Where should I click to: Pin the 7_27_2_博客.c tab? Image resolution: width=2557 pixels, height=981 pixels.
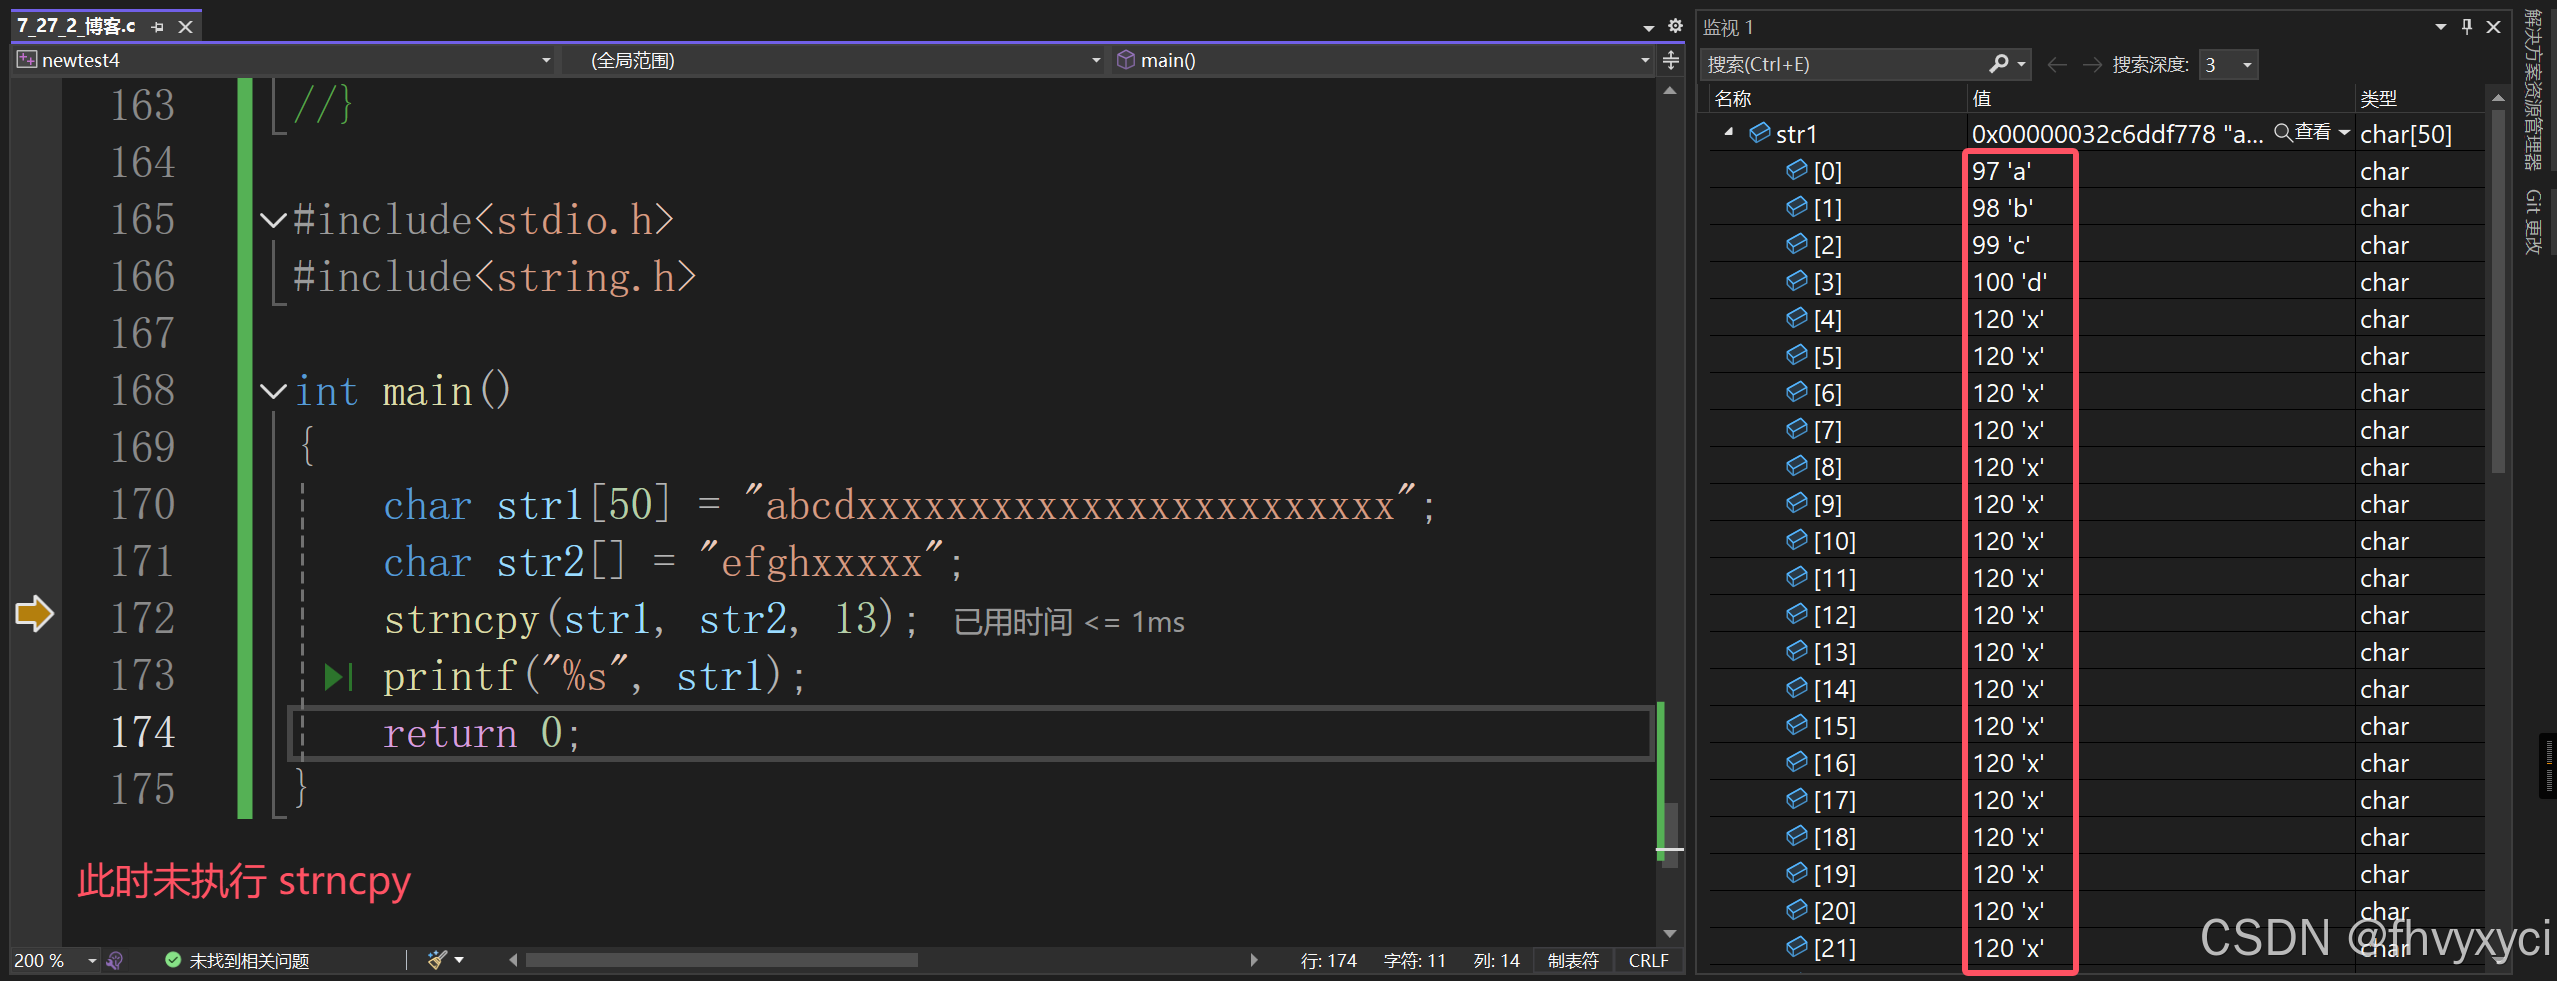click(x=157, y=27)
